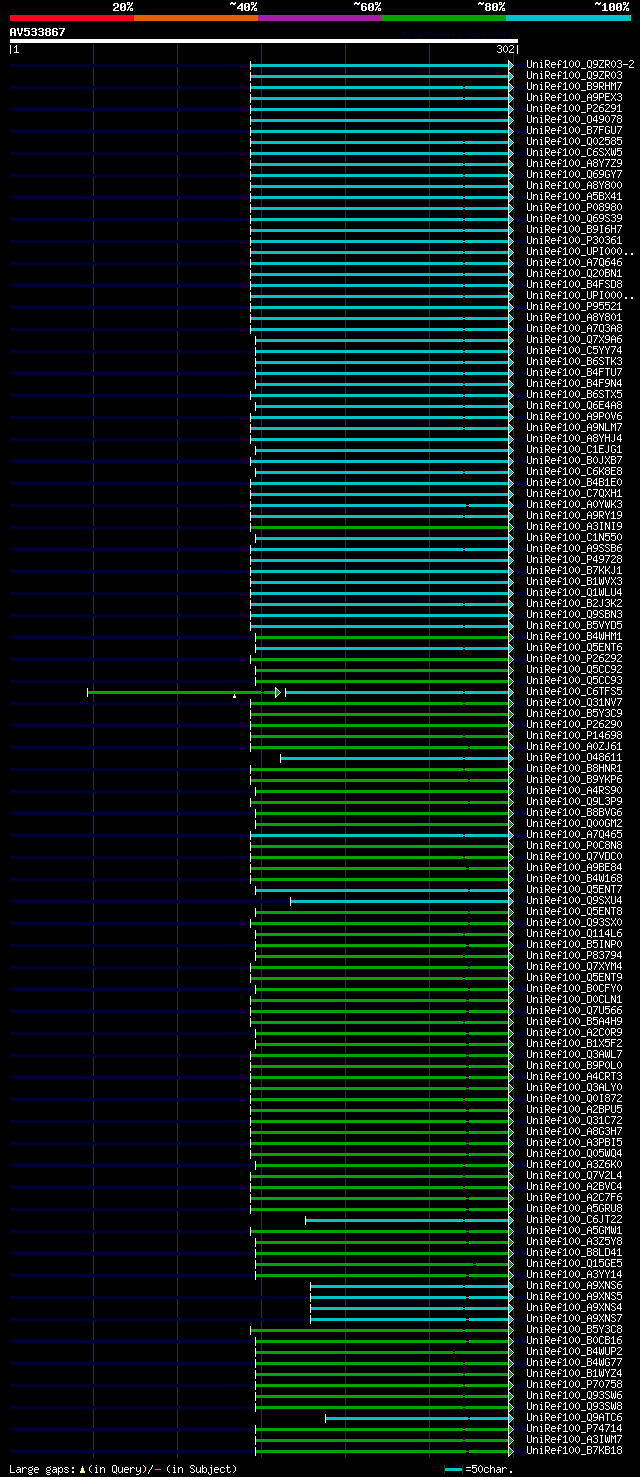Click the yellow gap marker in C6TFS5 alignment
The height and width of the screenshot is (1477, 640).
(x=234, y=695)
